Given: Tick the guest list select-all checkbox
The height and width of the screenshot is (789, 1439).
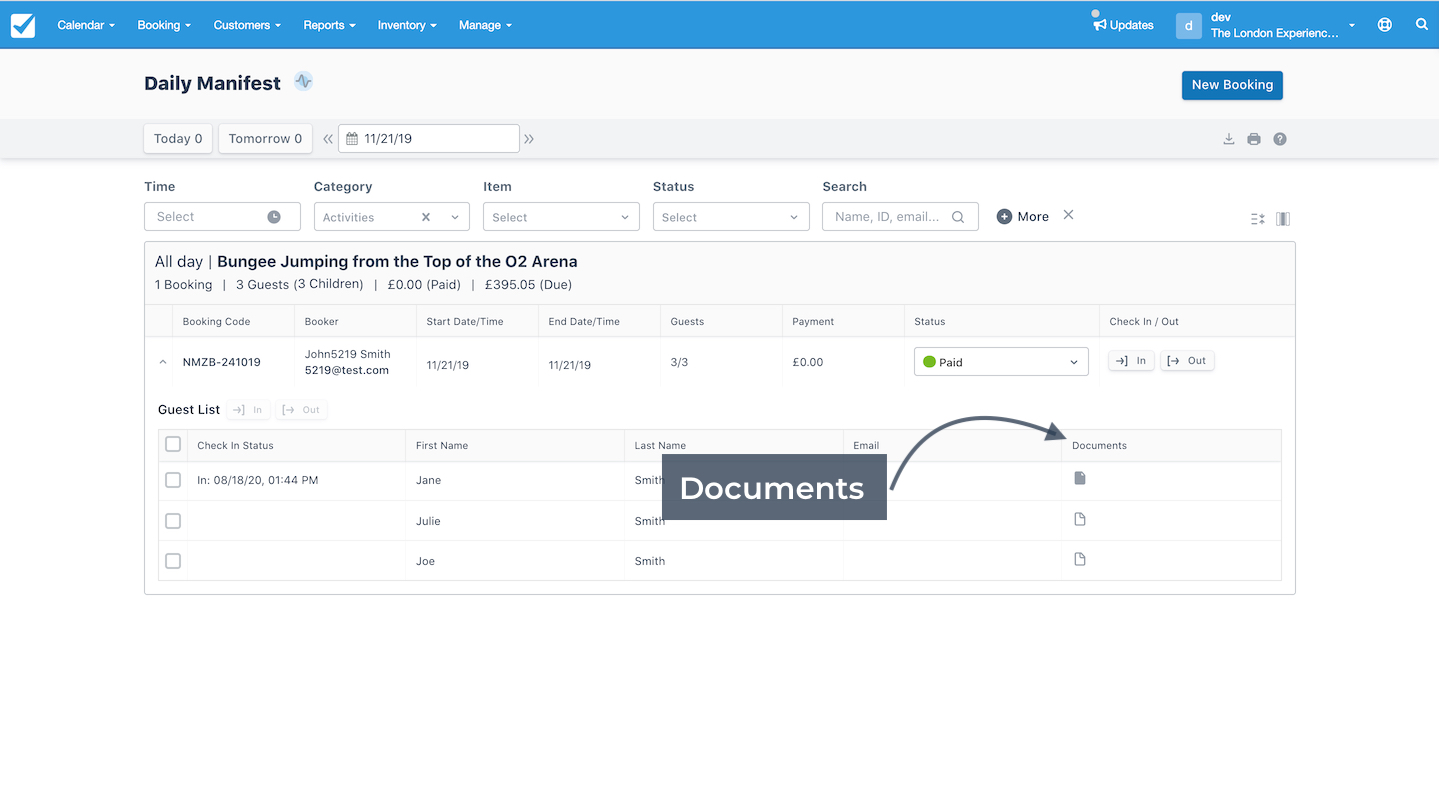Looking at the screenshot, I should [173, 444].
